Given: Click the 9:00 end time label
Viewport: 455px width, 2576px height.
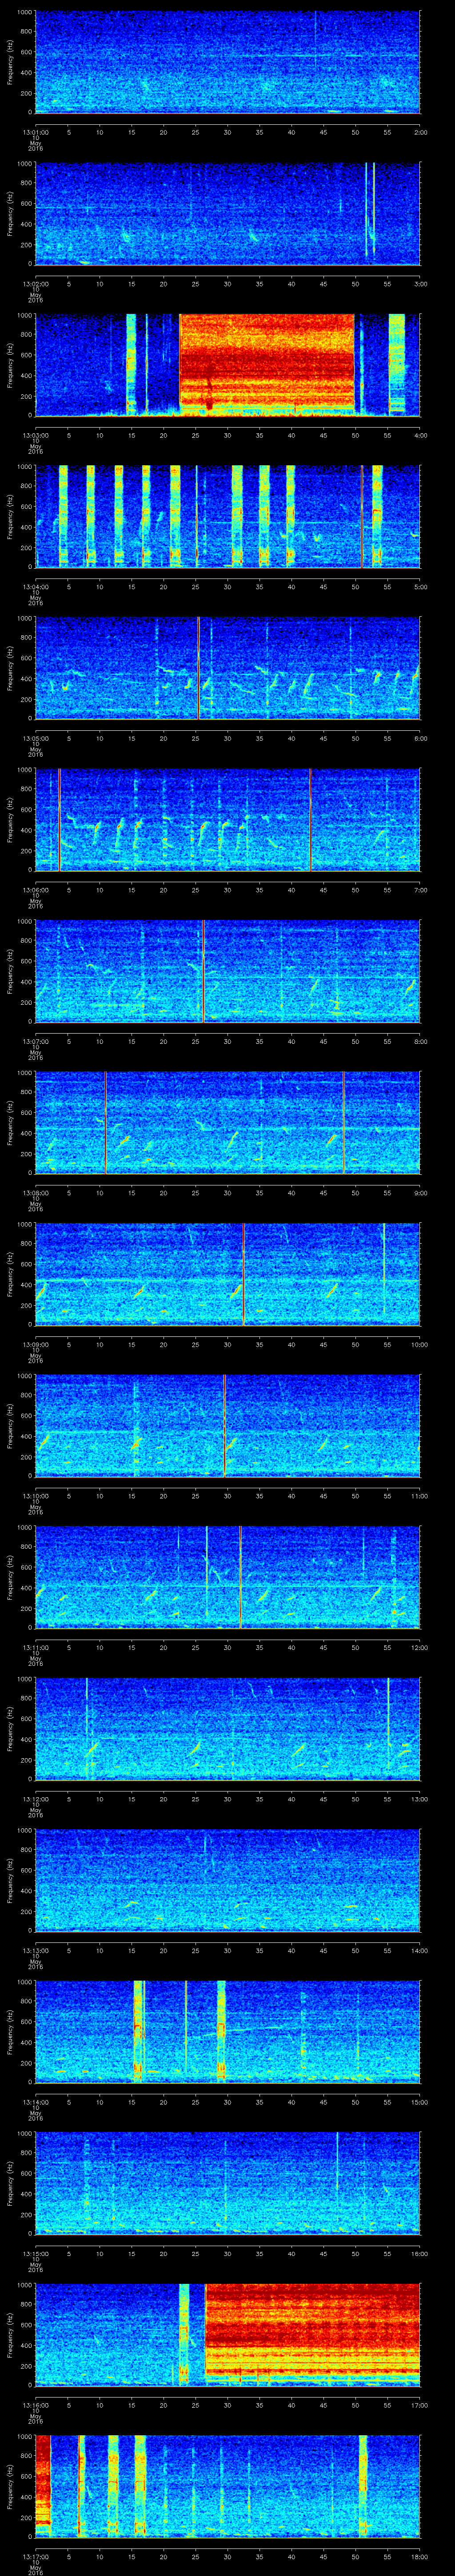Looking at the screenshot, I should [420, 1192].
